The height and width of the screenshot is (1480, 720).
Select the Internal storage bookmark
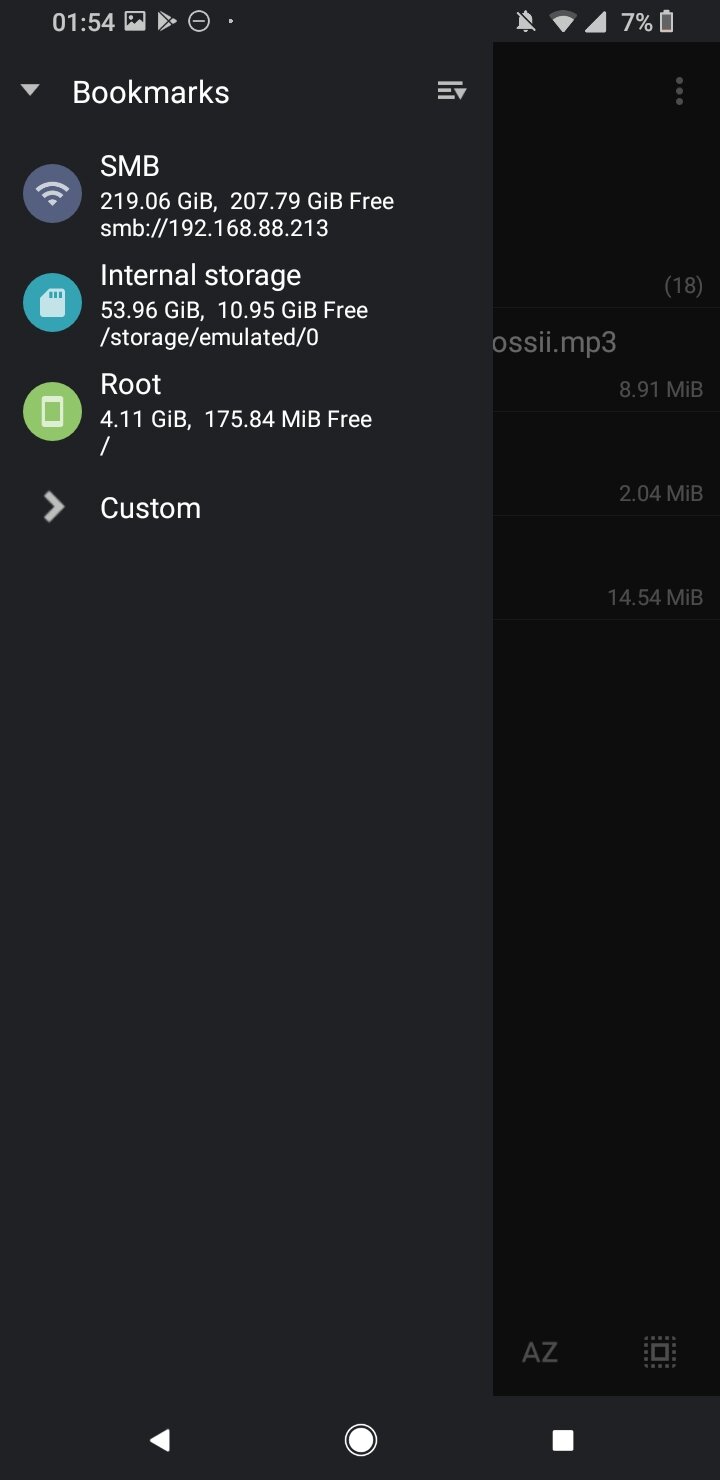246,303
